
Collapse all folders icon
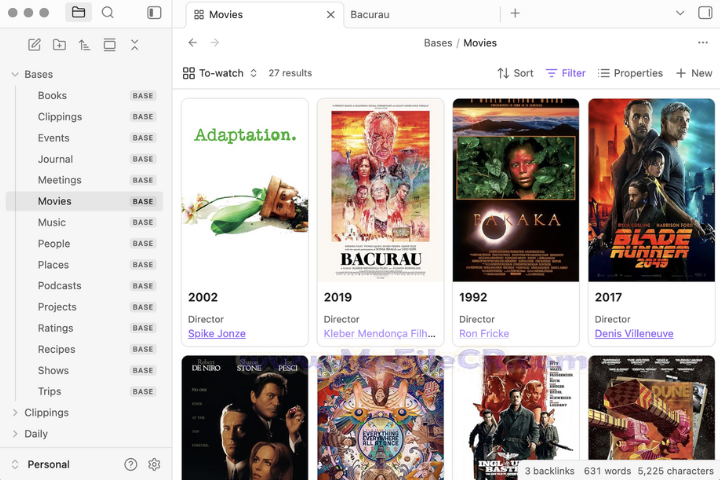pos(134,45)
